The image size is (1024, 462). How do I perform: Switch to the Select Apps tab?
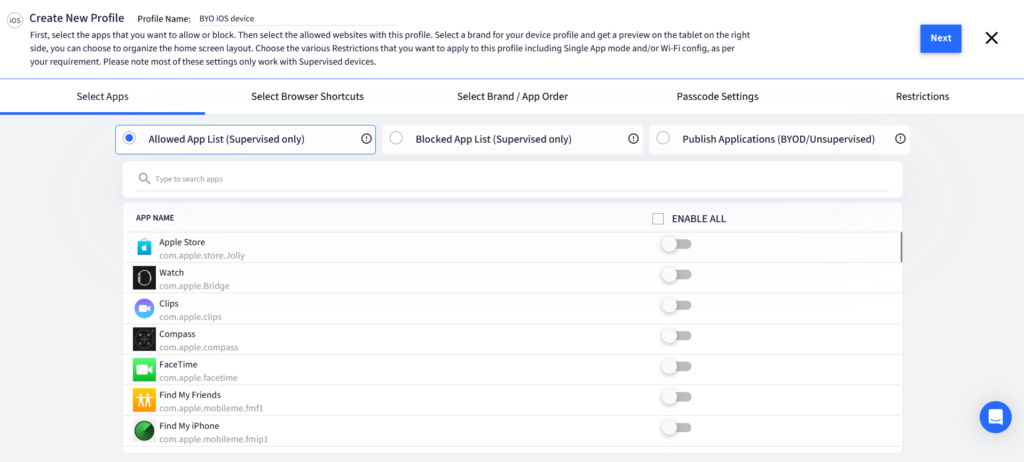point(103,97)
